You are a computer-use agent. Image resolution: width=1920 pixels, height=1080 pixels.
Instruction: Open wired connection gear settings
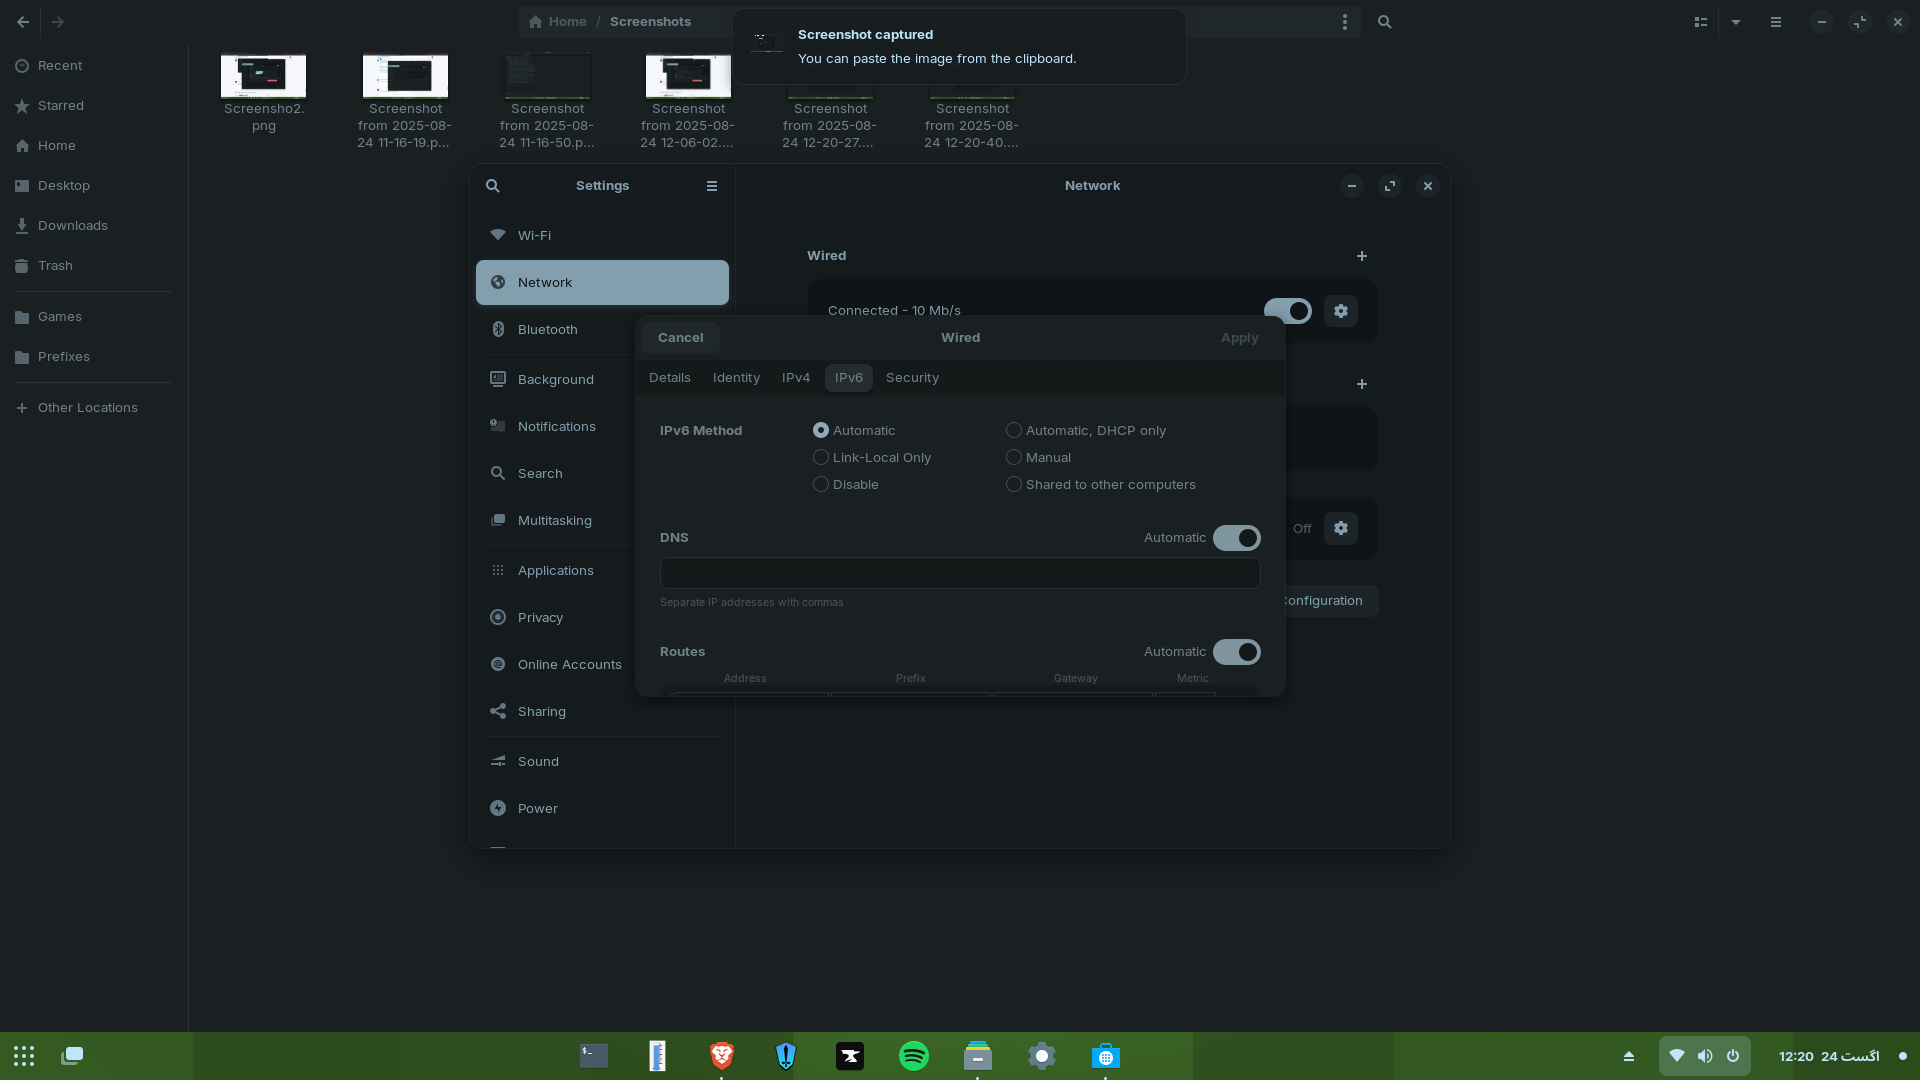(x=1340, y=311)
